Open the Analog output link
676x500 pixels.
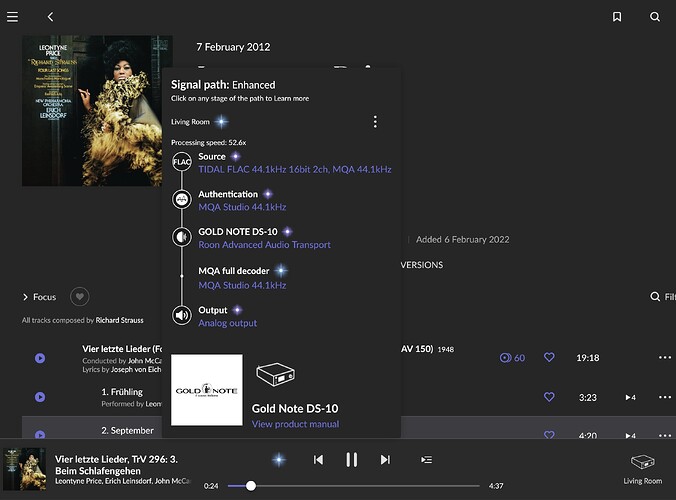[x=228, y=323]
